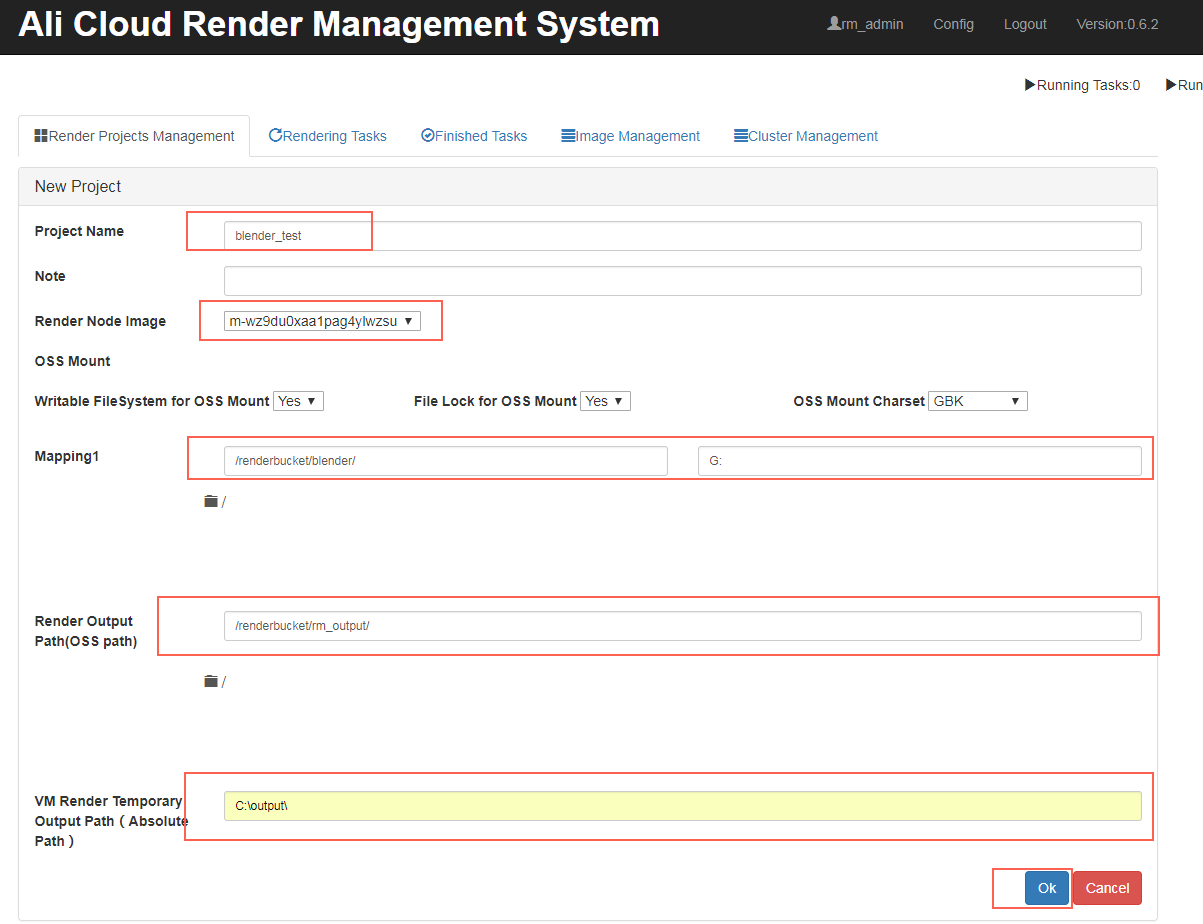This screenshot has height=924, width=1203.
Task: Click the Ok button
Action: point(1047,888)
